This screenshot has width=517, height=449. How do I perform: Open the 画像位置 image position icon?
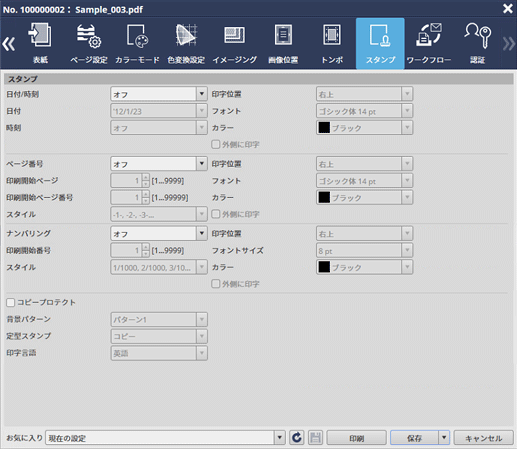coord(283,43)
